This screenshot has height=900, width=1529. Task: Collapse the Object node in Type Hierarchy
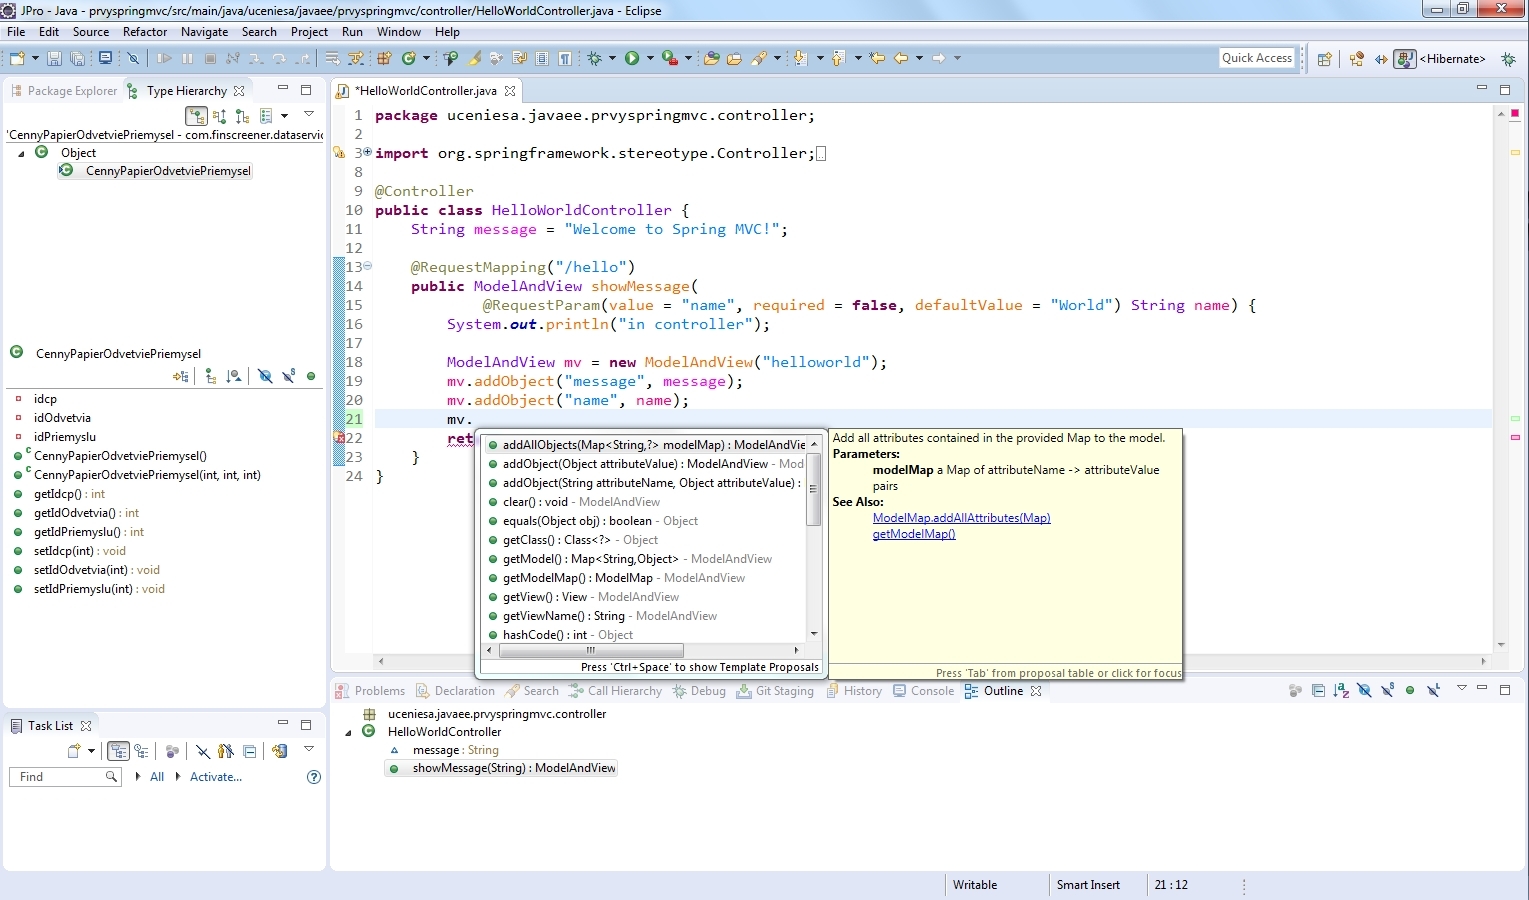21,153
